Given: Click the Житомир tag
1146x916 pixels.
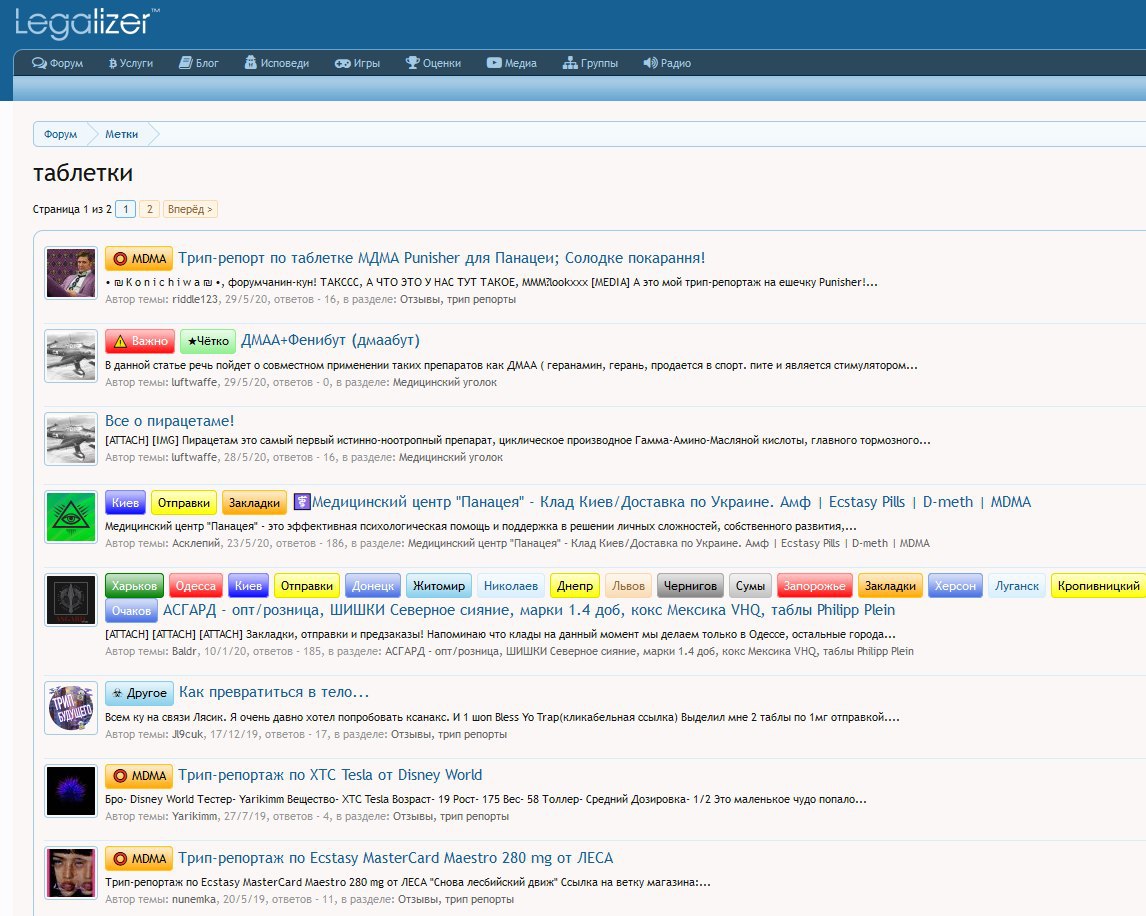Looking at the screenshot, I should point(439,586).
